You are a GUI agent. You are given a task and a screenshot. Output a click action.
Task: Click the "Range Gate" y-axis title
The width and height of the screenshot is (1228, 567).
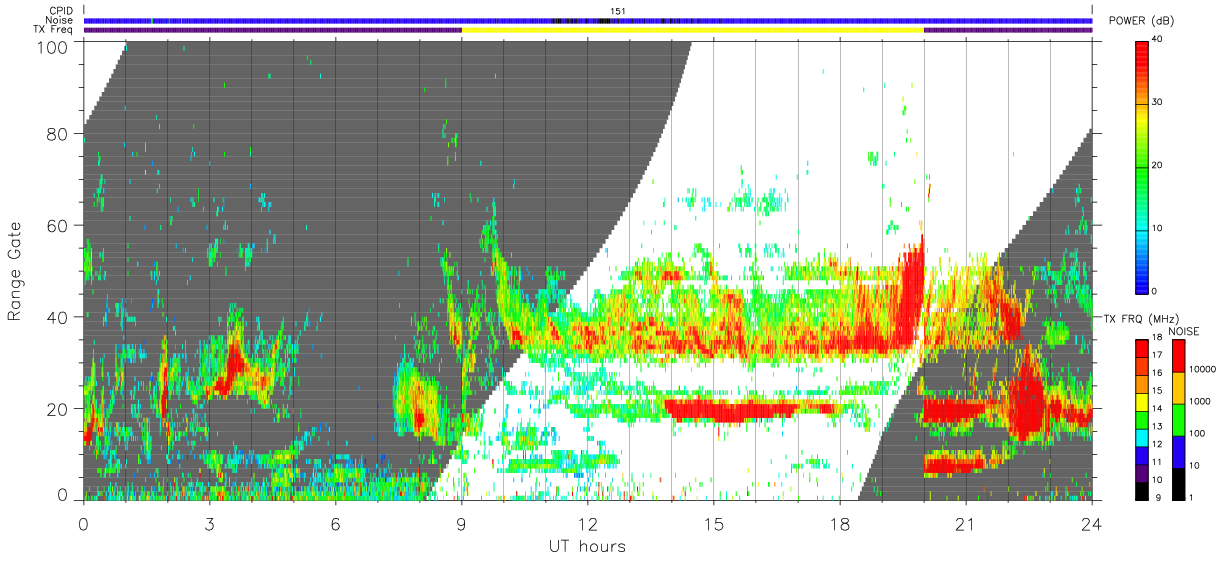(x=15, y=271)
